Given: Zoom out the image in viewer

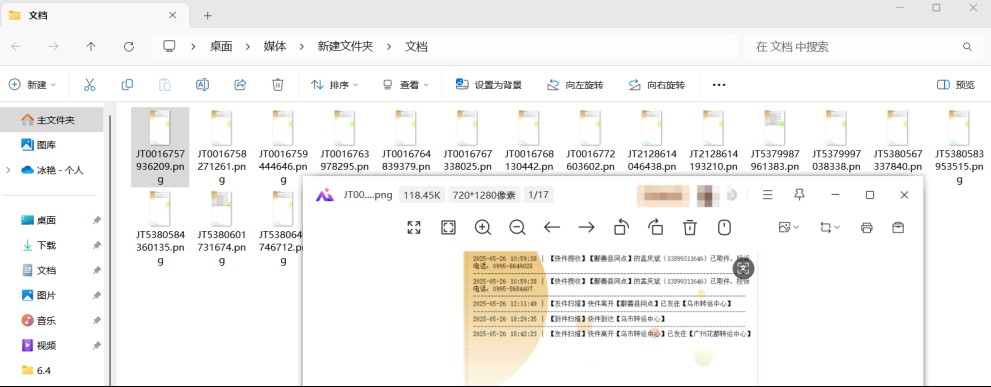Looking at the screenshot, I should coord(517,228).
